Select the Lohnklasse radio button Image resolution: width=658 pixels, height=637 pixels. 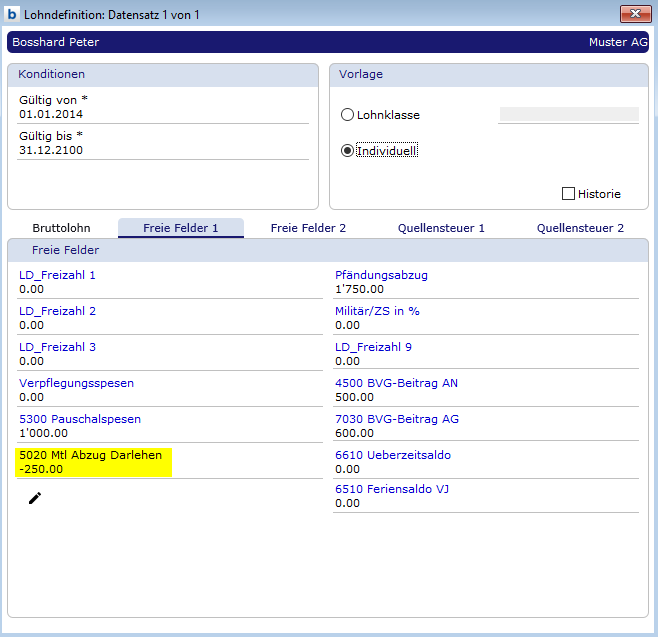click(x=347, y=115)
